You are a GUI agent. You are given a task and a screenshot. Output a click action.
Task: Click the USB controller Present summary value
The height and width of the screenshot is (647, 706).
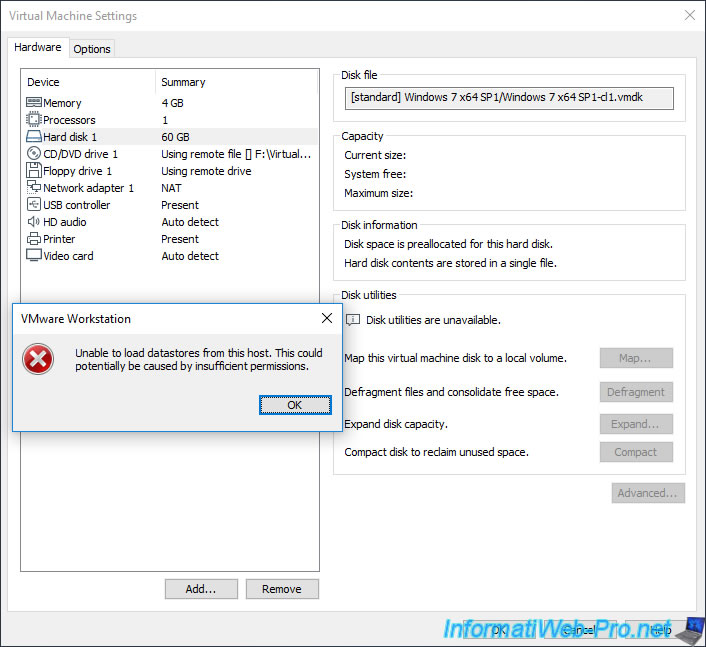click(180, 205)
